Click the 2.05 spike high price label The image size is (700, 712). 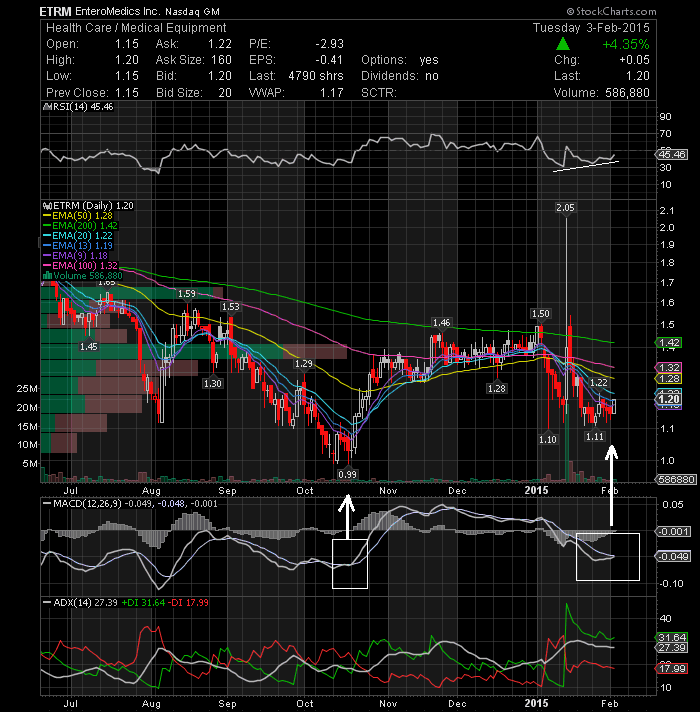click(566, 208)
